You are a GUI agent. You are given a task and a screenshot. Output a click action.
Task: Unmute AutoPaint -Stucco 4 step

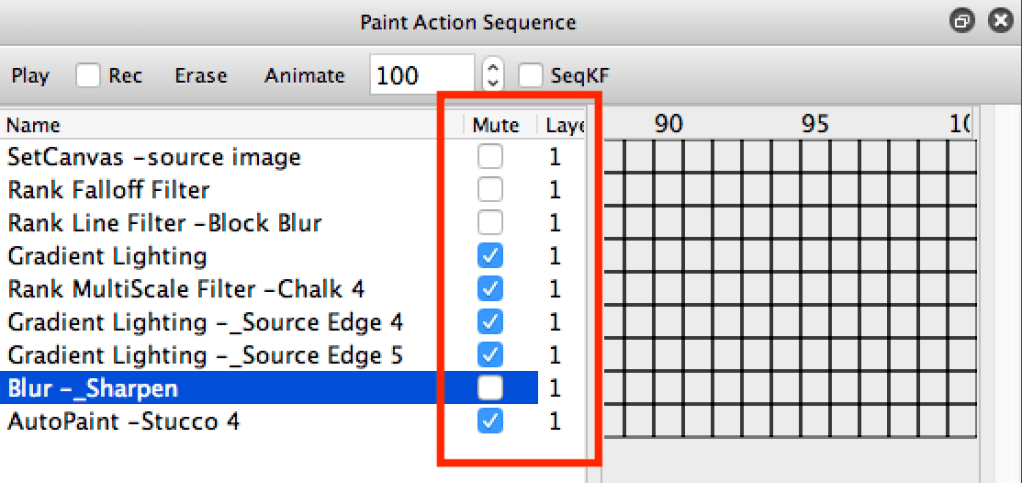[490, 421]
